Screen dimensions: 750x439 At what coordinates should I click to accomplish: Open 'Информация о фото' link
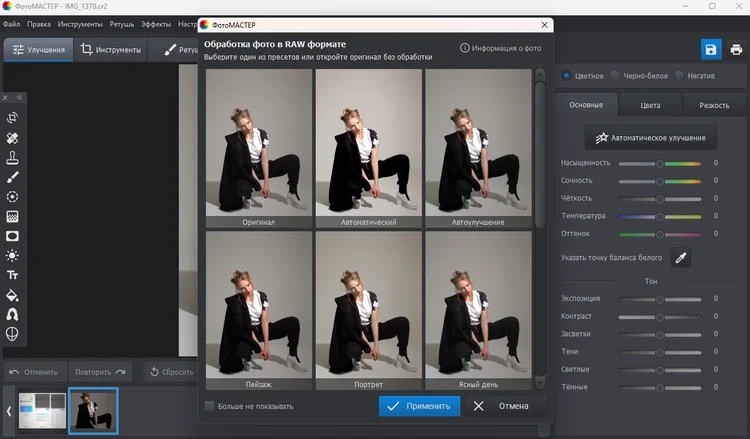(x=500, y=47)
